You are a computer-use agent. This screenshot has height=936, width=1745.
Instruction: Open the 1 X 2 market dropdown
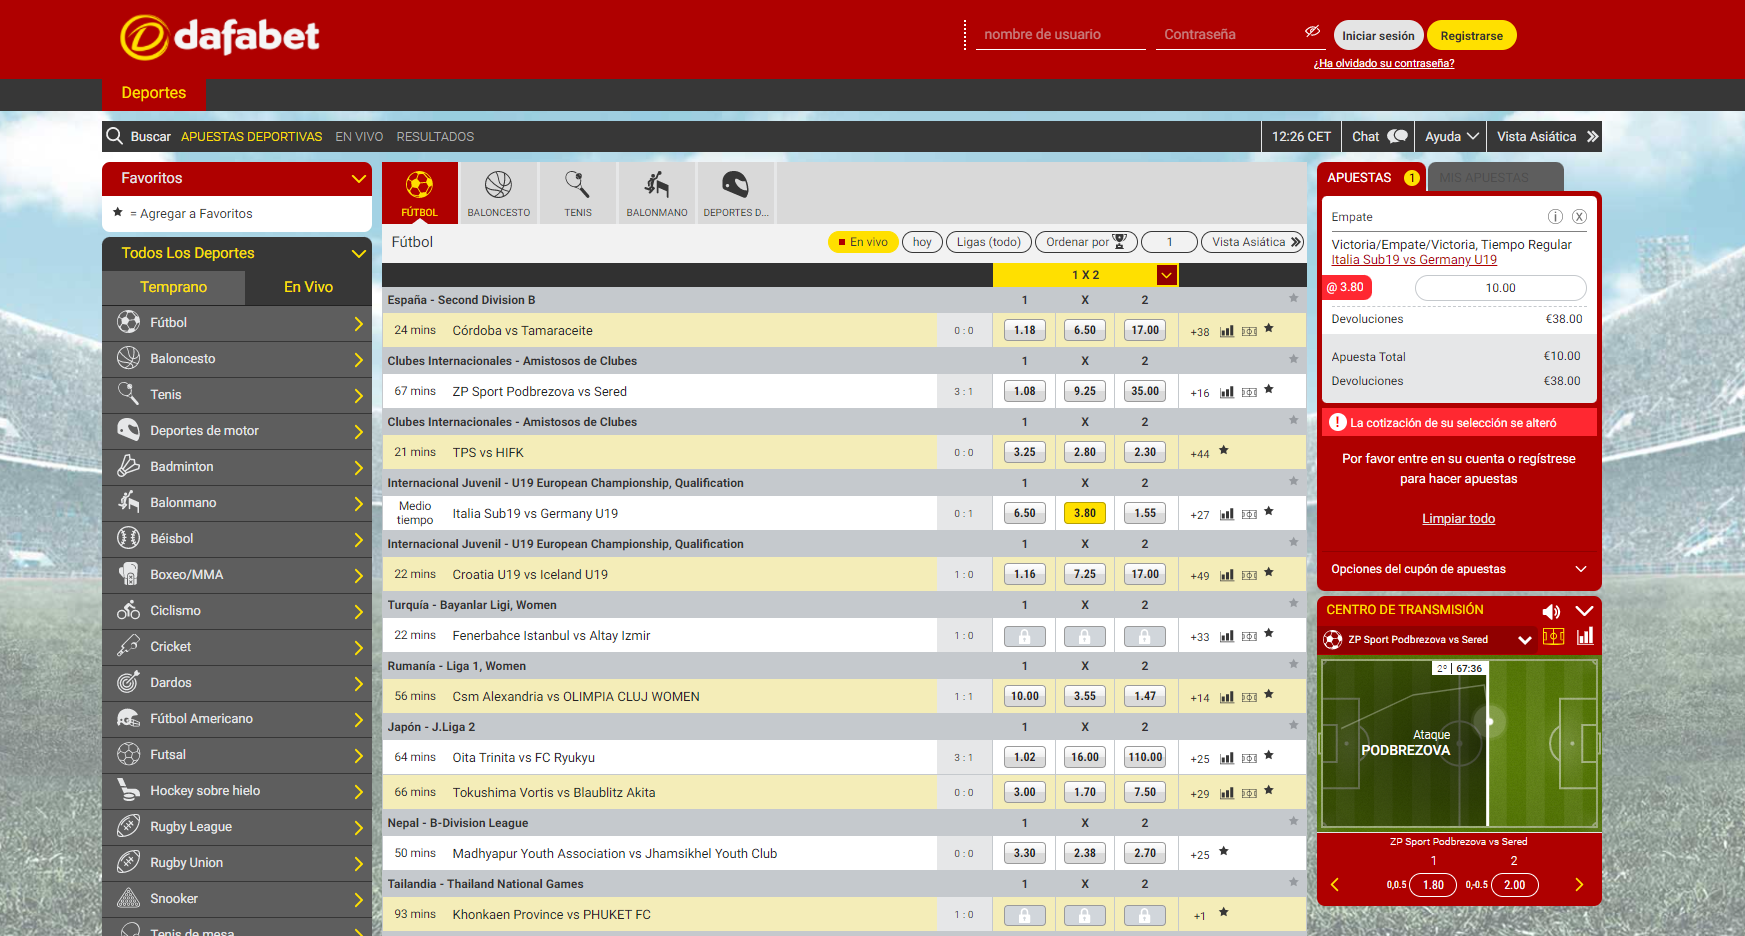click(x=1166, y=275)
